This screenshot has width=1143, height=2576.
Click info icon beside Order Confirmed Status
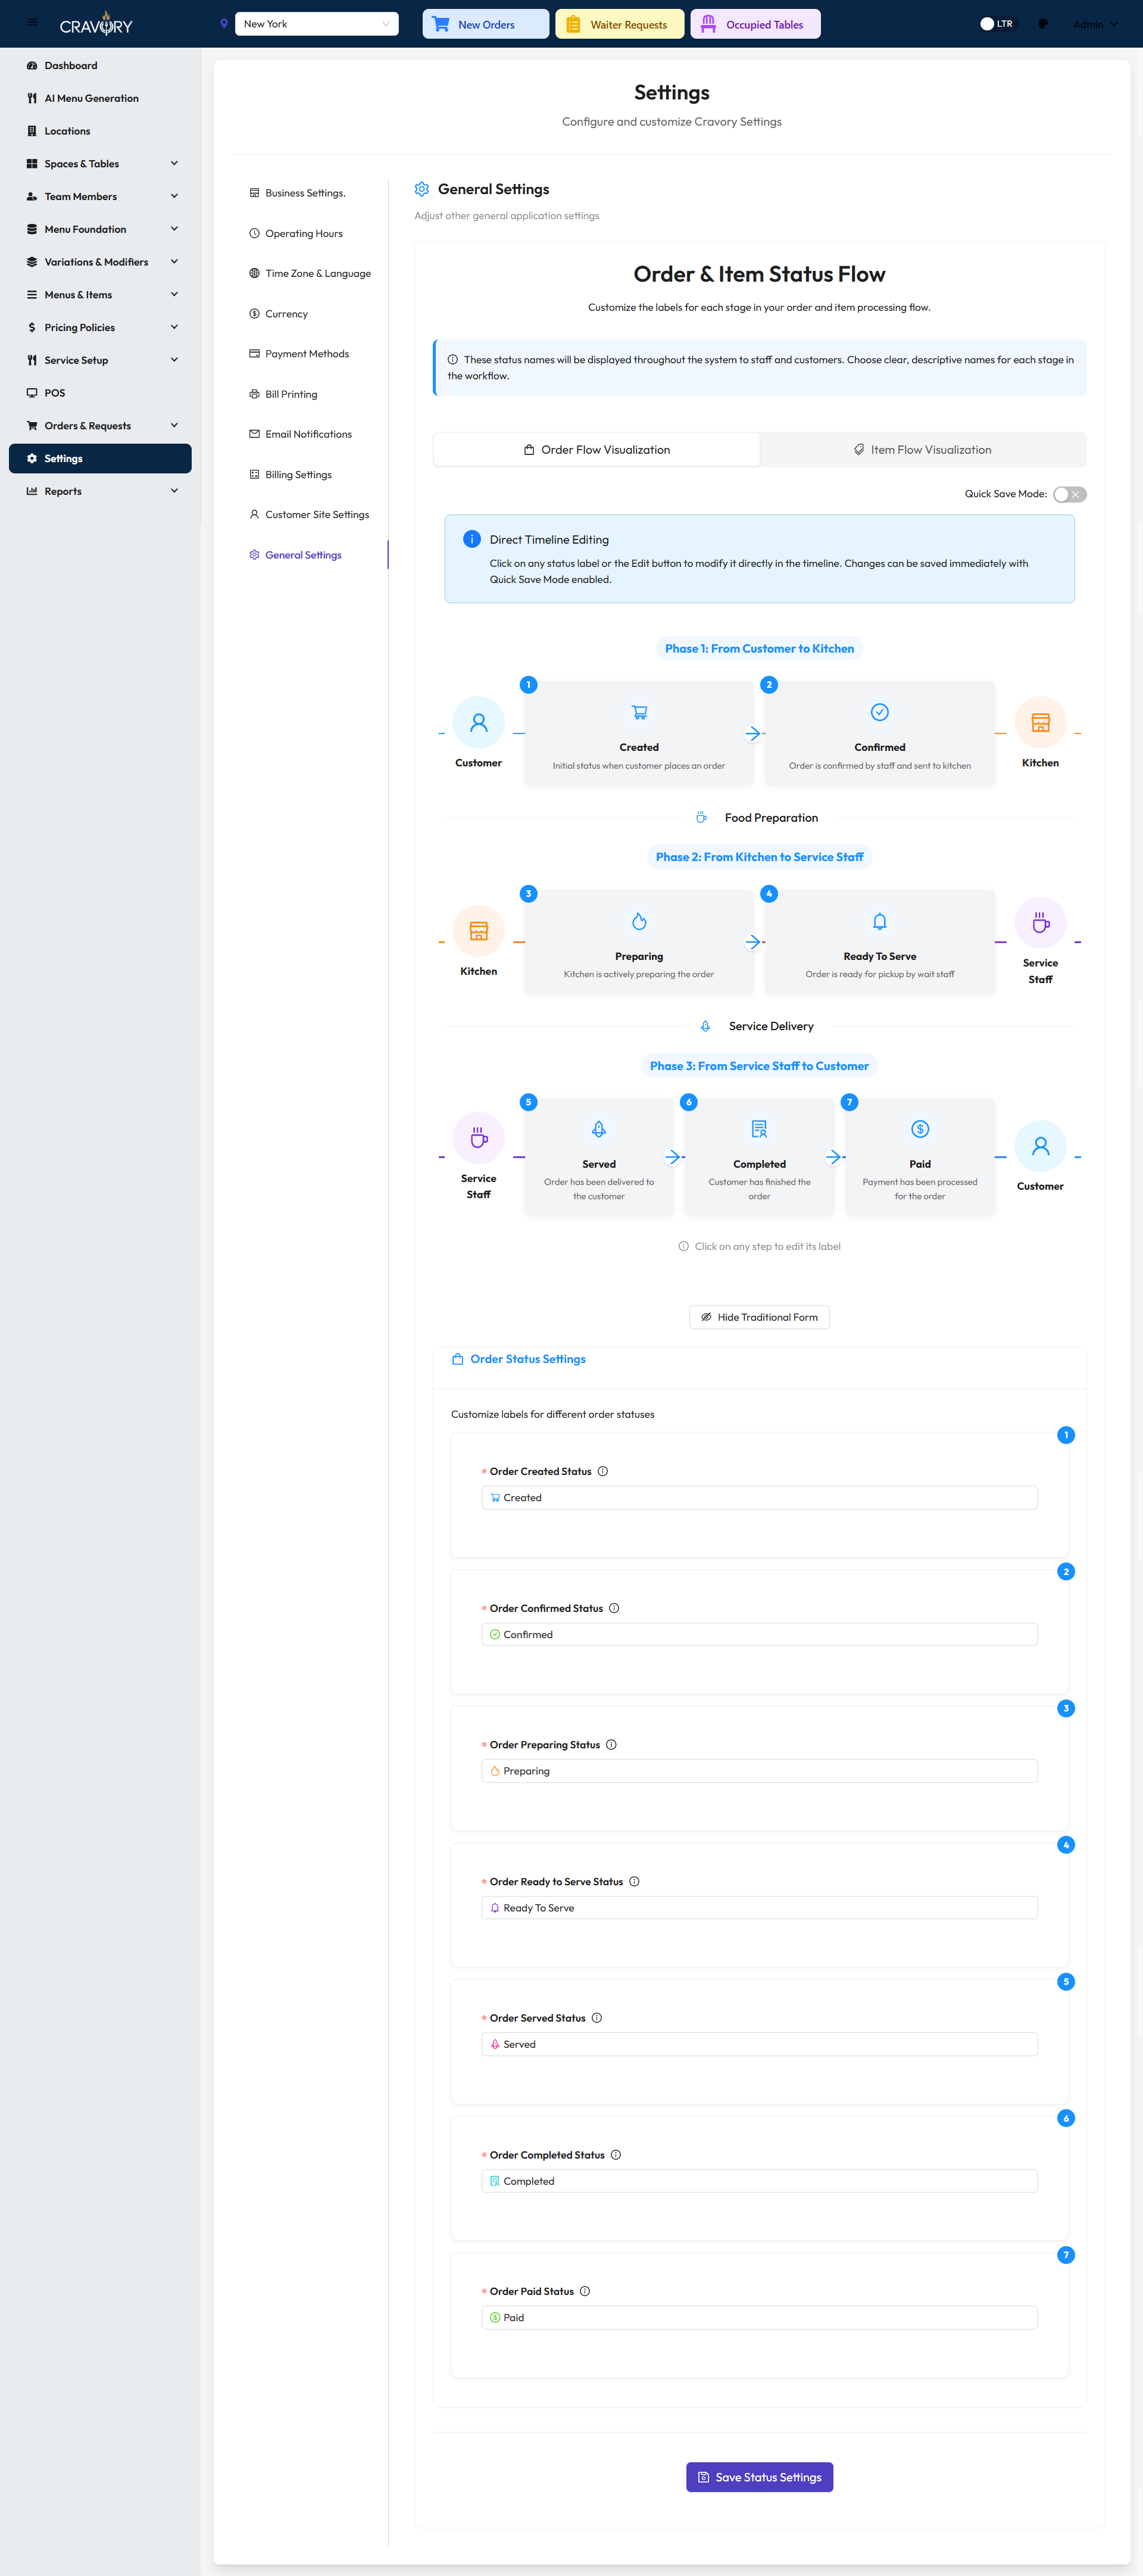(x=614, y=1608)
